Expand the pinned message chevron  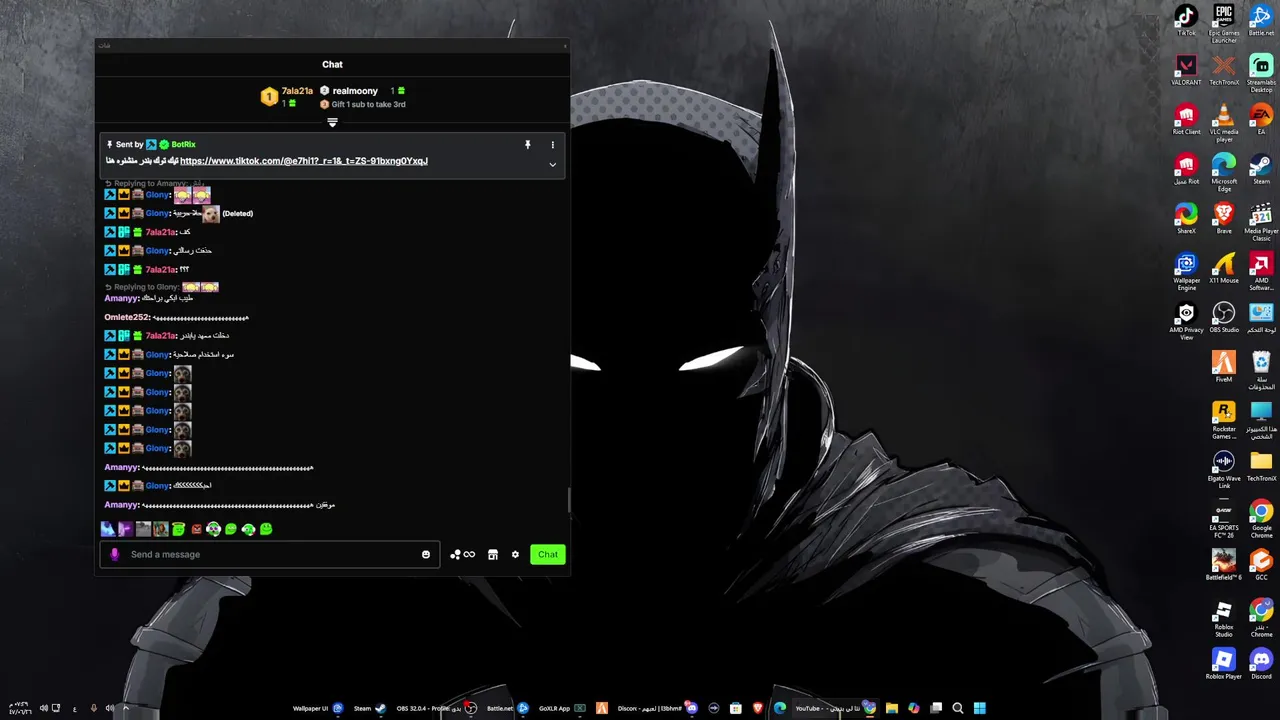click(x=552, y=165)
